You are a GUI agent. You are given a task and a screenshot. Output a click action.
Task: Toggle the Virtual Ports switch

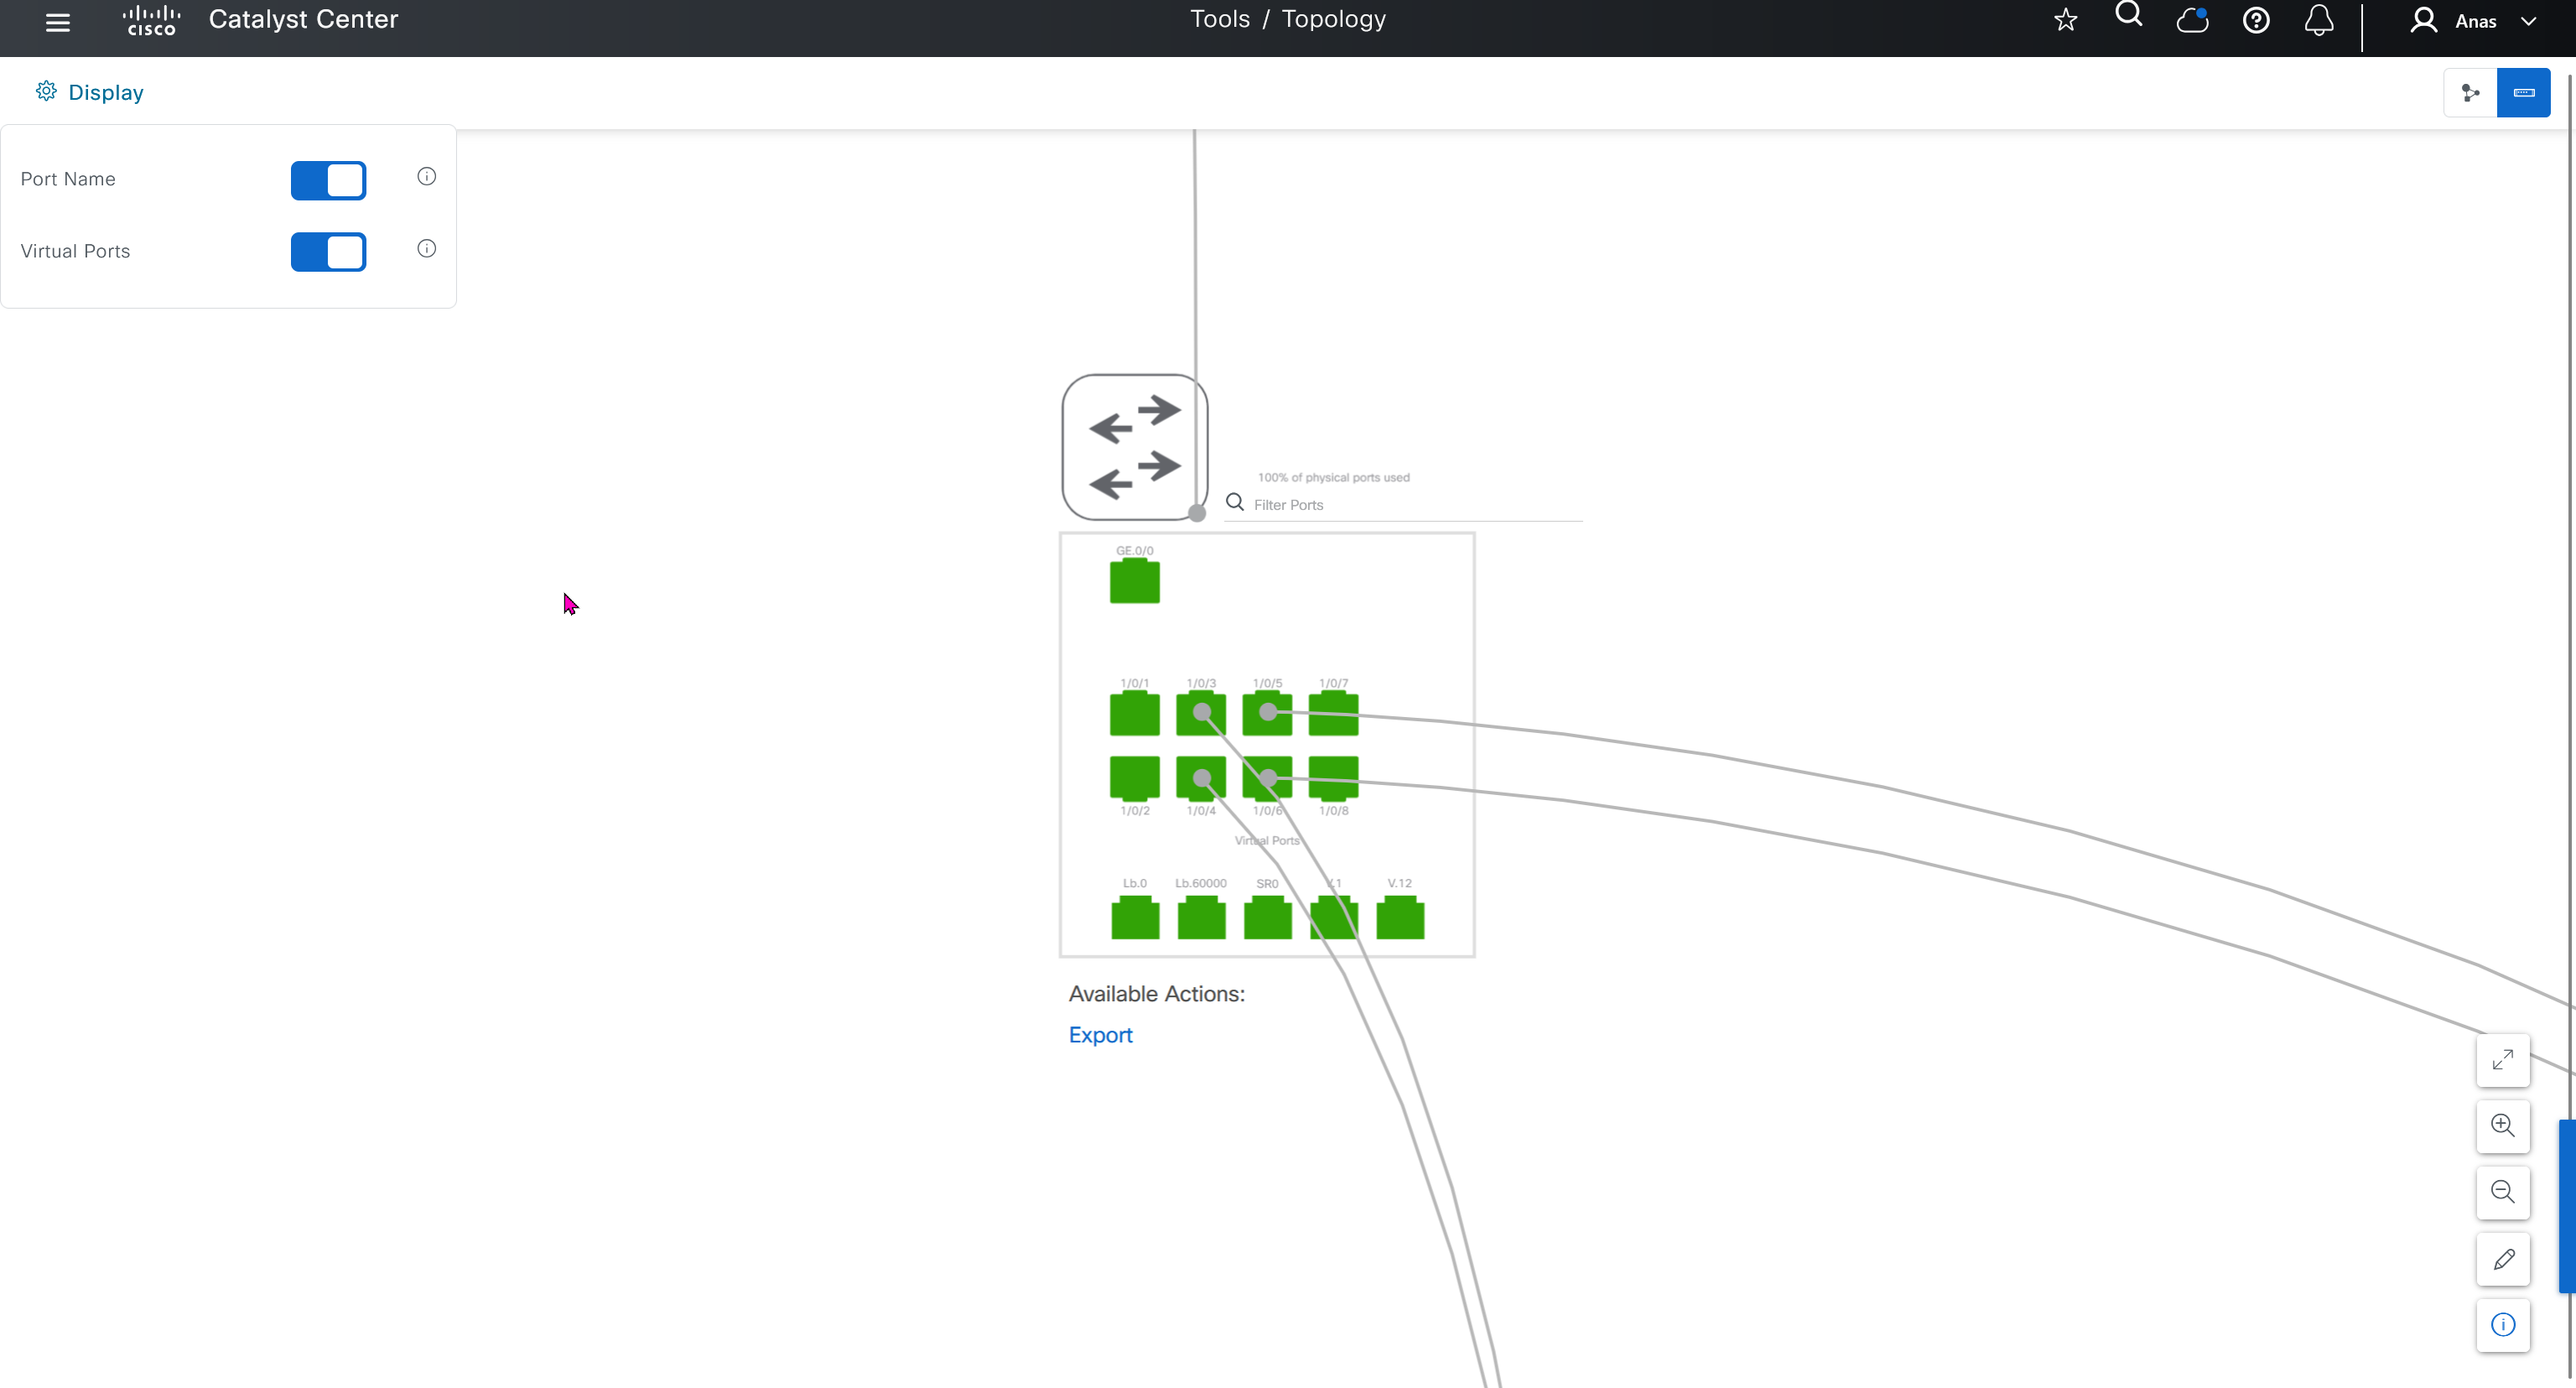click(328, 252)
